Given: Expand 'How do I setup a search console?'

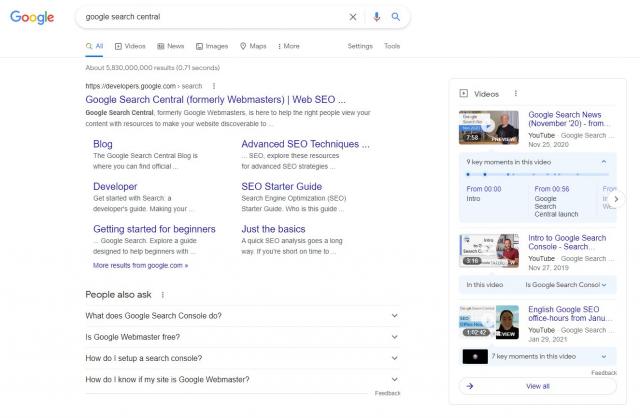Looking at the screenshot, I should 243,358.
